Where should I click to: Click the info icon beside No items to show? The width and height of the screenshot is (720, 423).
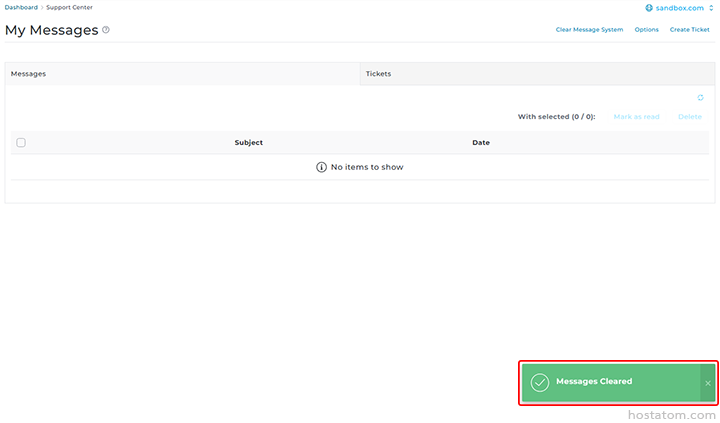321,167
